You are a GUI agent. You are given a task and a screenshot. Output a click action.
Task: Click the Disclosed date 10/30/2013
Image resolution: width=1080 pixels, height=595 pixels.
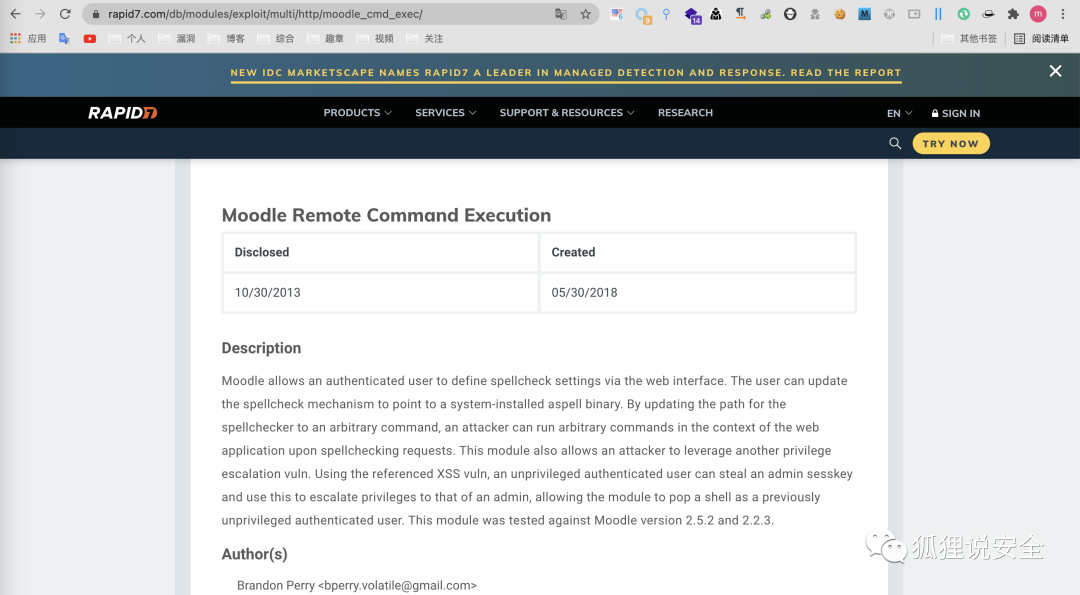(267, 293)
